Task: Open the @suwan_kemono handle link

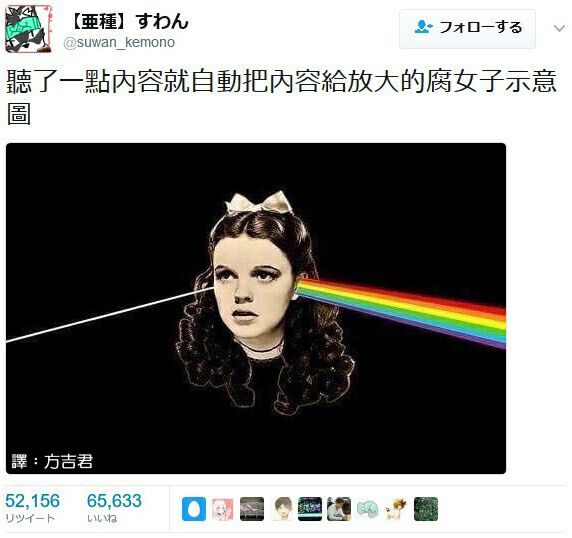Action: (119, 42)
